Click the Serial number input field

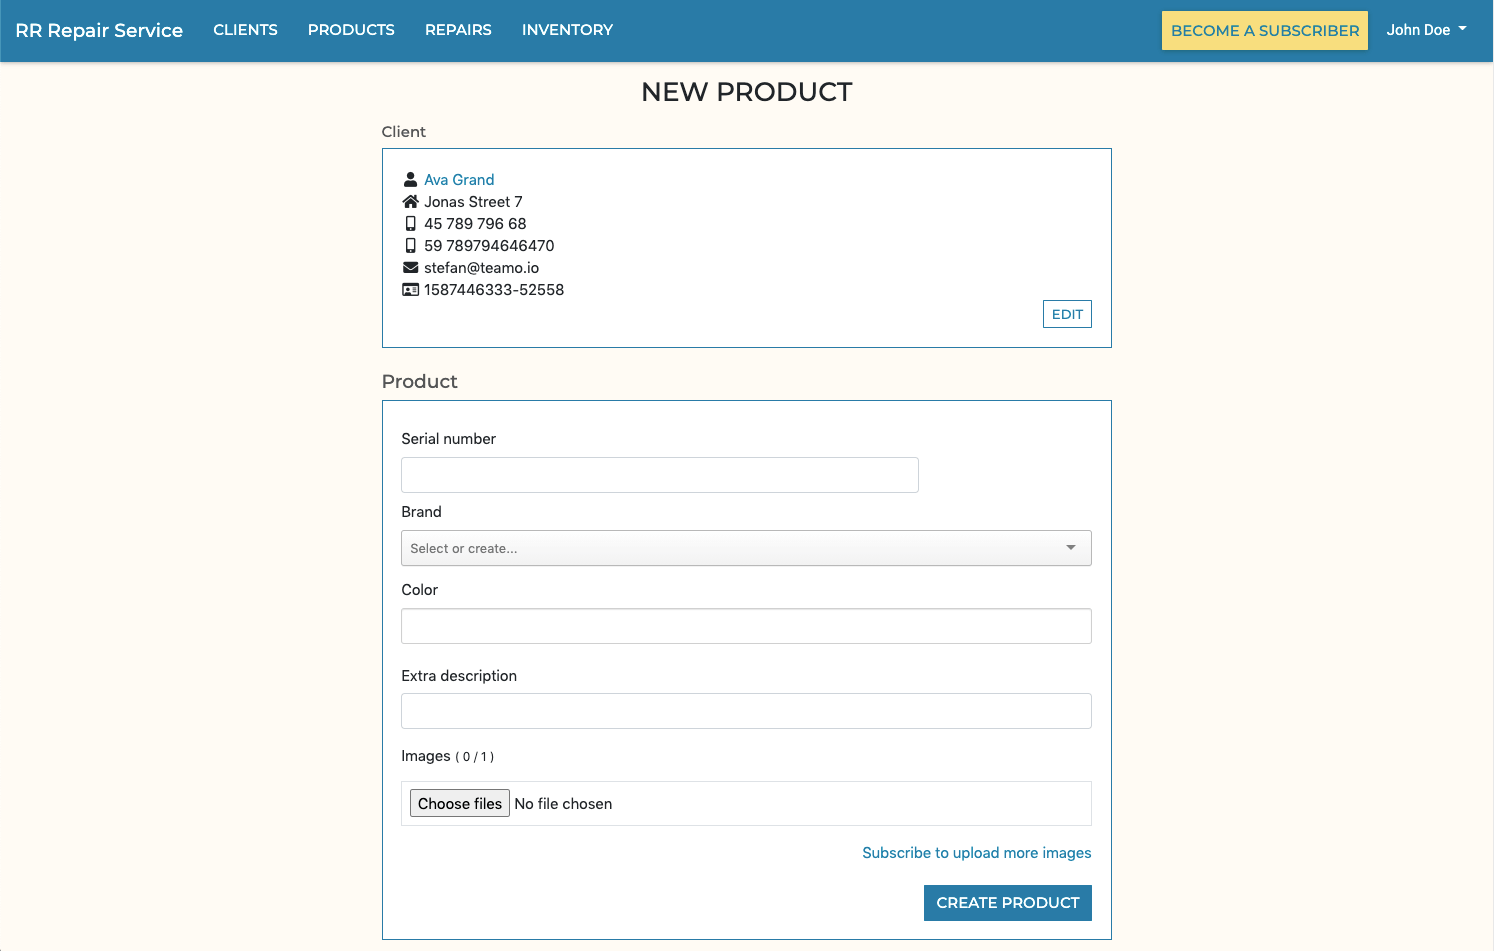click(659, 474)
